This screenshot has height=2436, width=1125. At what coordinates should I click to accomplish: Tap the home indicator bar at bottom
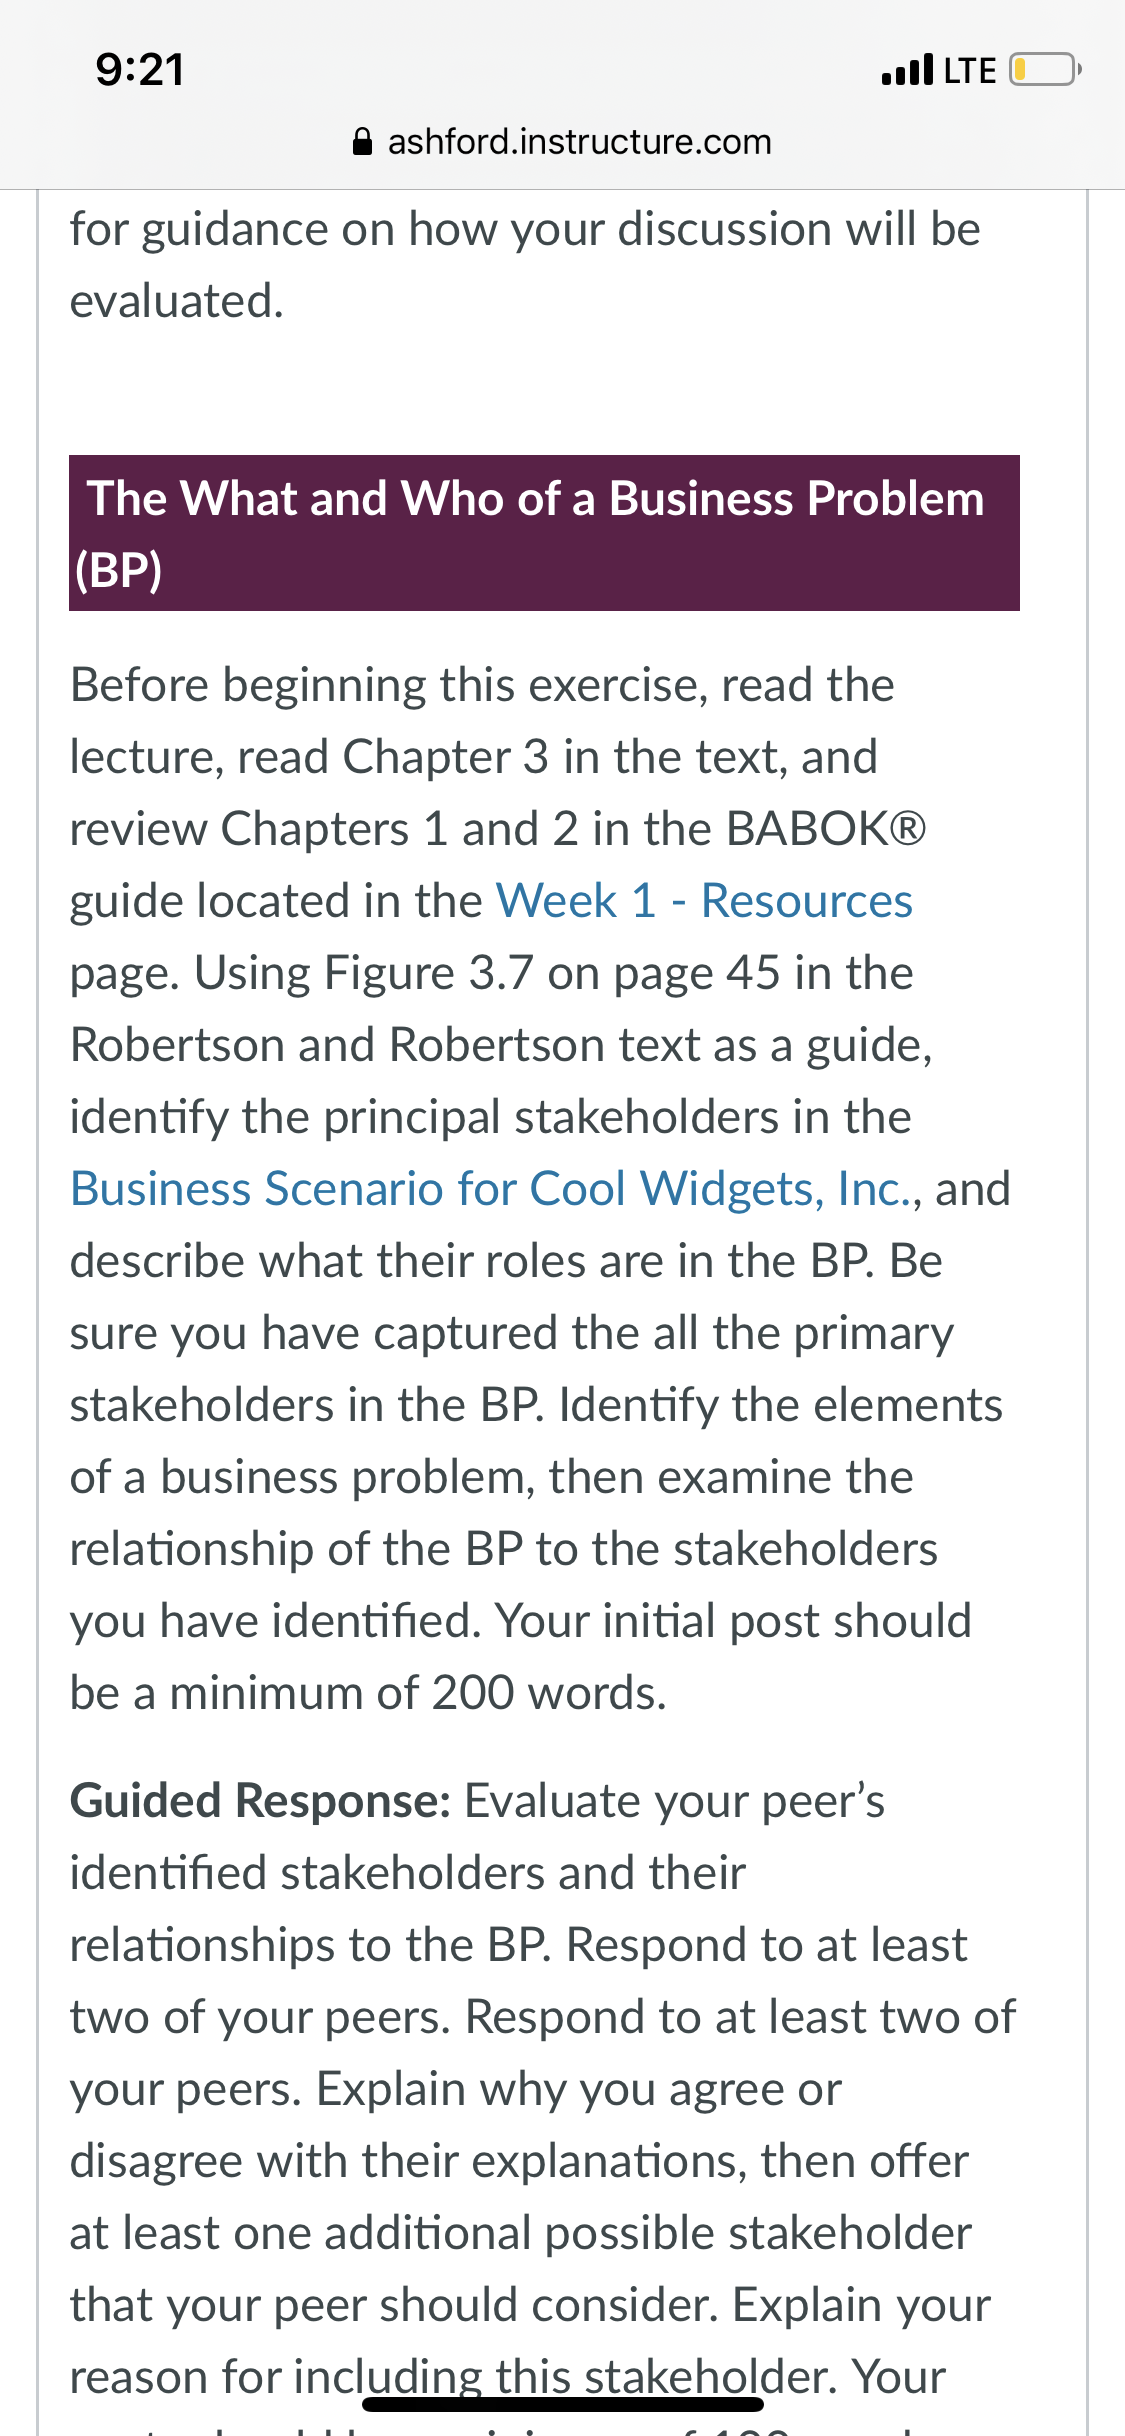coord(563,2404)
